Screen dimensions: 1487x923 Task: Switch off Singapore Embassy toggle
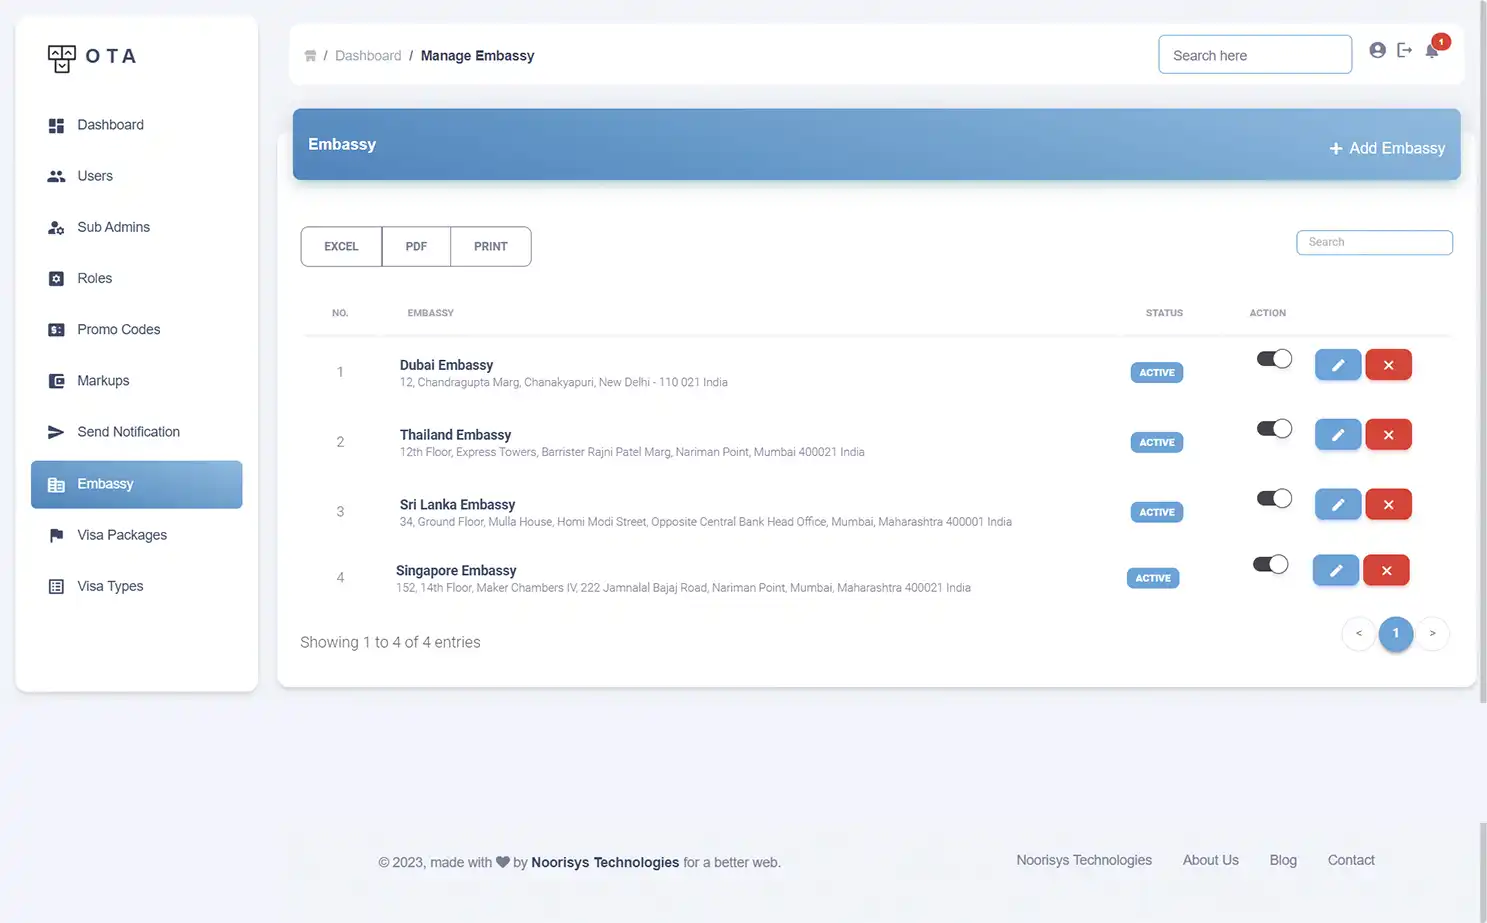point(1270,565)
